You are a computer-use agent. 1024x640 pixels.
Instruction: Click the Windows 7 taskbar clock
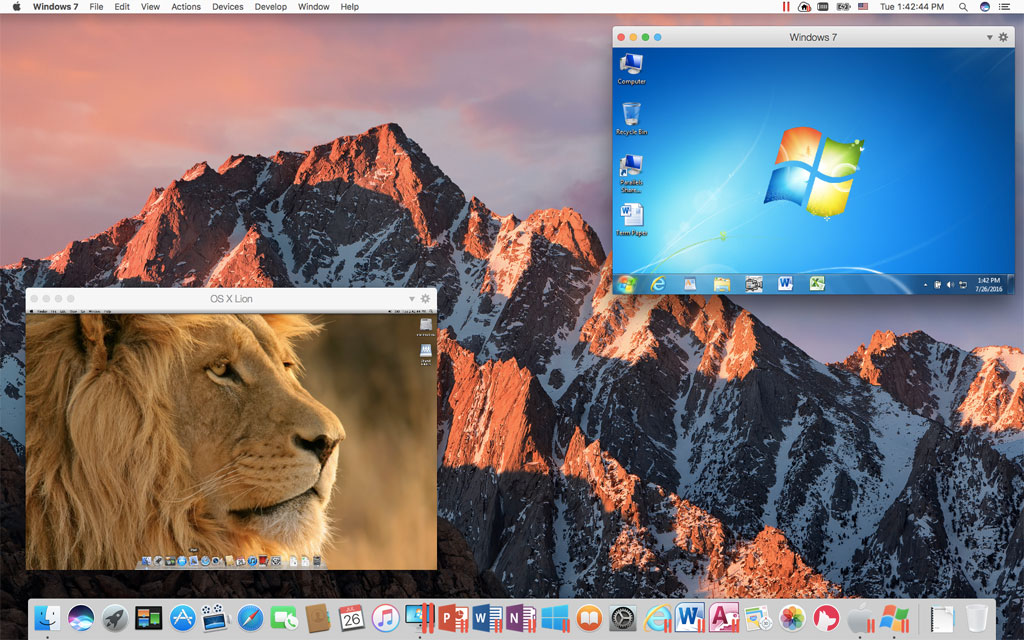pos(988,284)
